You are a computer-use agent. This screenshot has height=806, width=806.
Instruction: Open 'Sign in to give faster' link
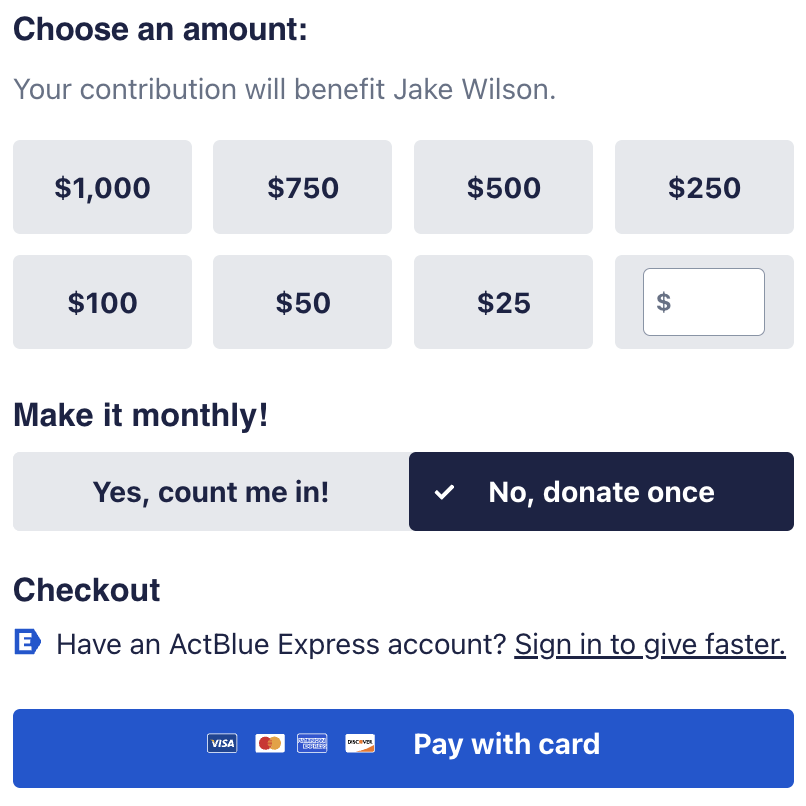point(649,644)
